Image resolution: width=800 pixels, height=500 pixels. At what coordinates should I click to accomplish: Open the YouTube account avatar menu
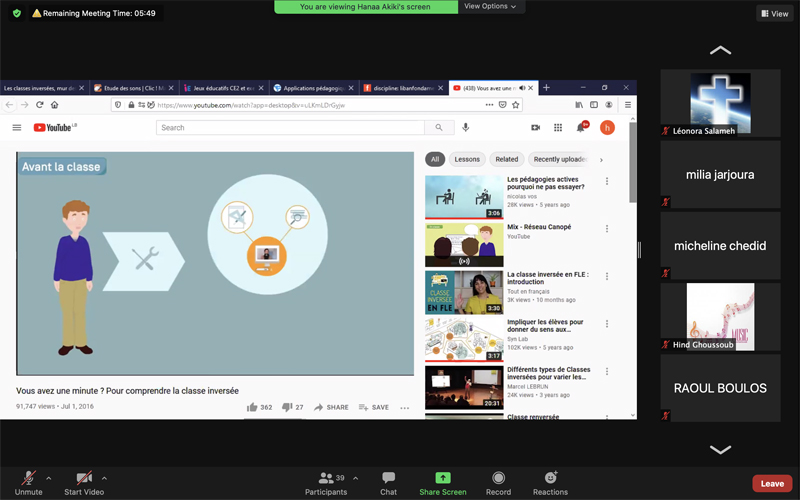pos(607,128)
